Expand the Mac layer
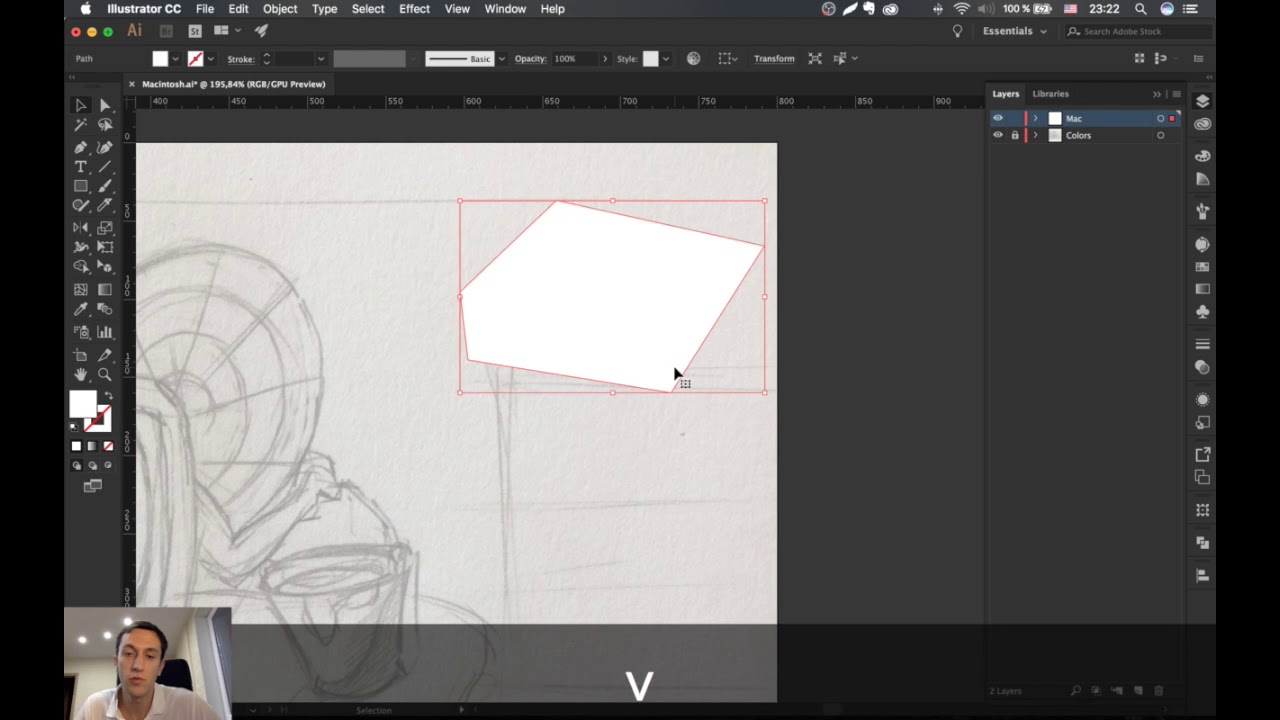1280x720 pixels. click(1035, 118)
